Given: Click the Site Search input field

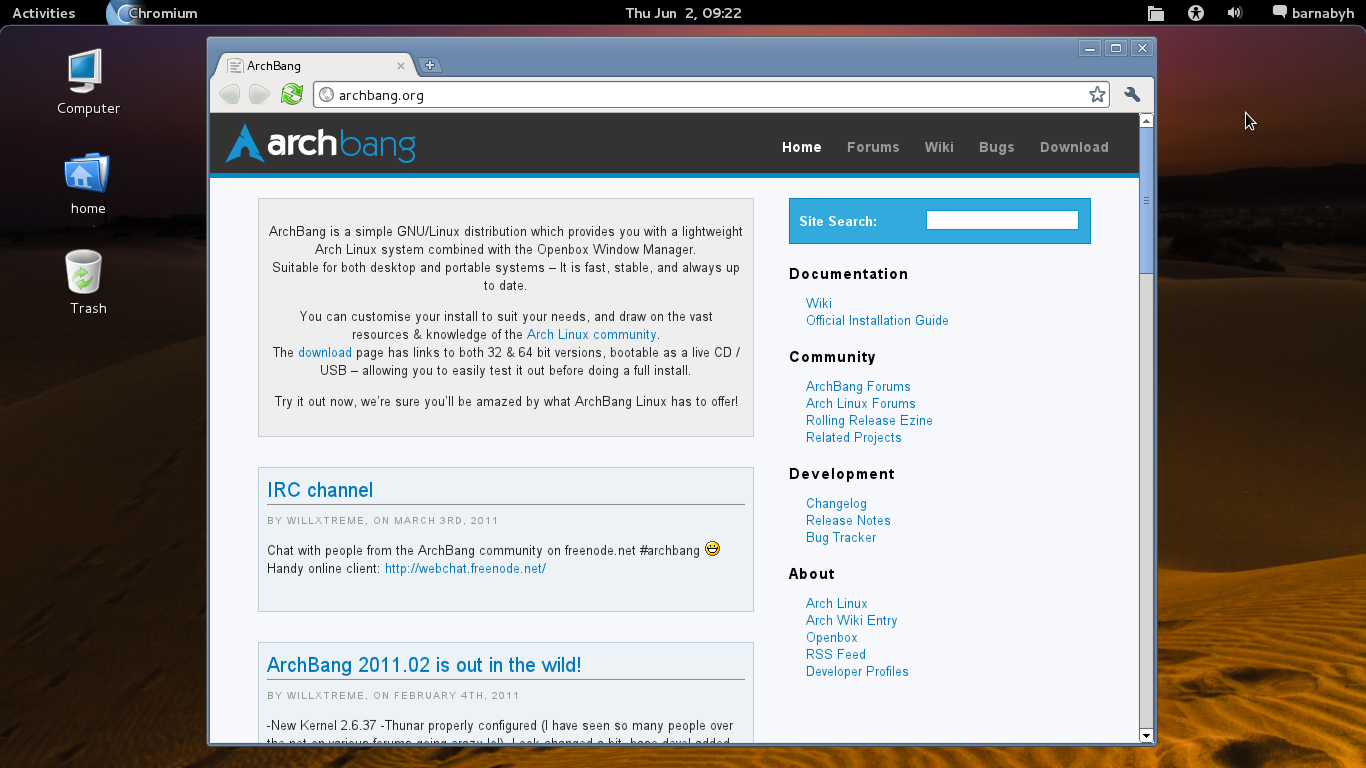Looking at the screenshot, I should coord(1002,220).
